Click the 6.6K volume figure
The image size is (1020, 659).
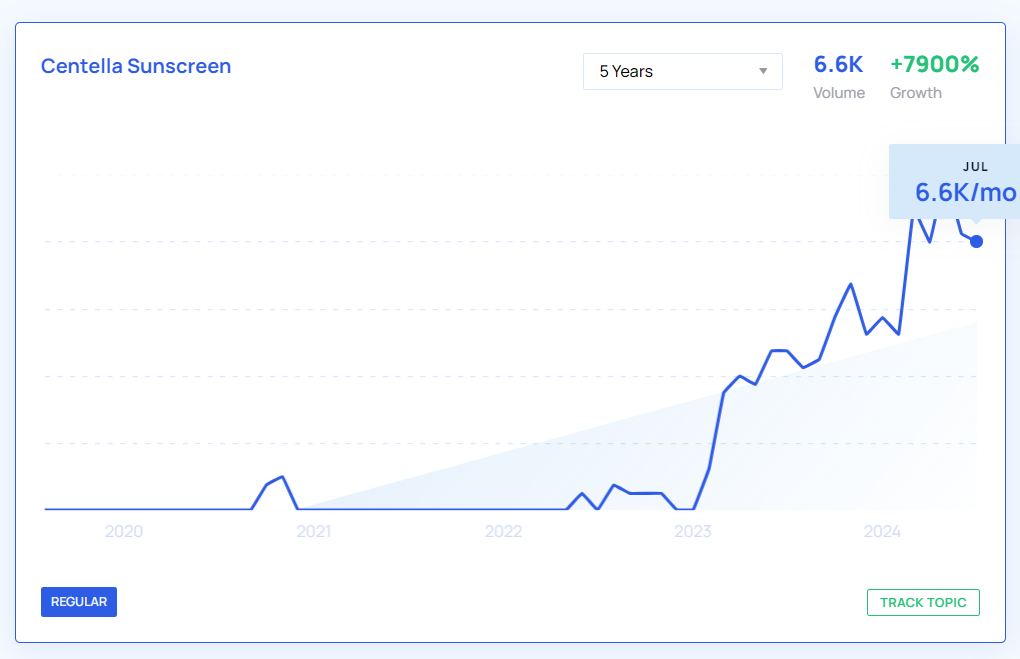(x=838, y=65)
